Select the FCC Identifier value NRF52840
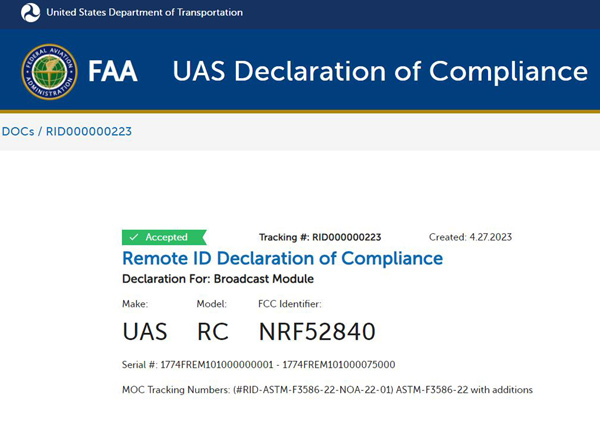 (x=316, y=331)
